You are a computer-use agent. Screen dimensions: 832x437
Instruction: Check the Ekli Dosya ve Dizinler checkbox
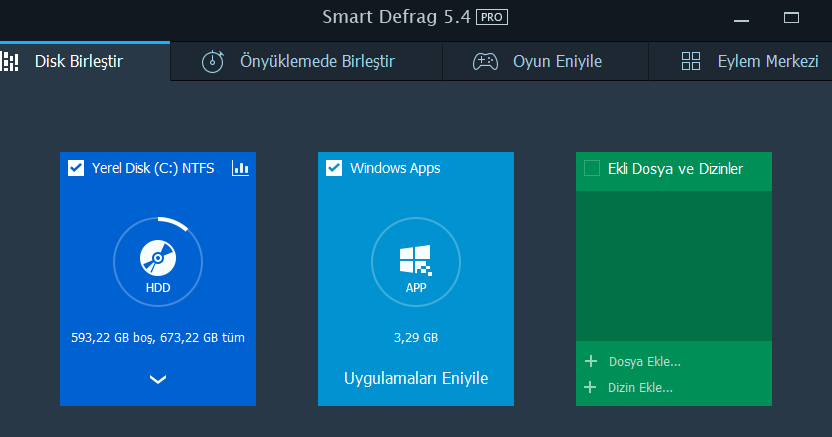[592, 168]
